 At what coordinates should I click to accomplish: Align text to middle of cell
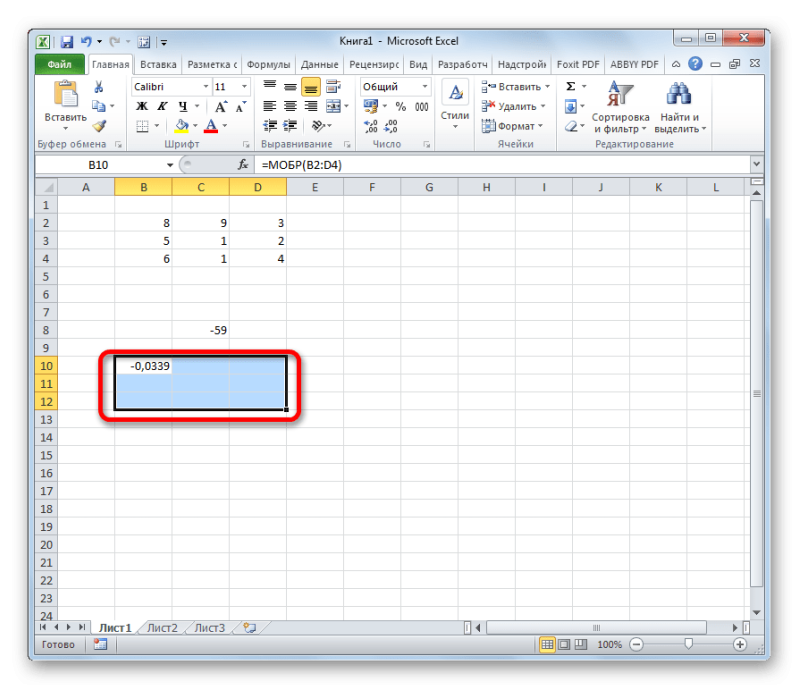click(x=290, y=87)
